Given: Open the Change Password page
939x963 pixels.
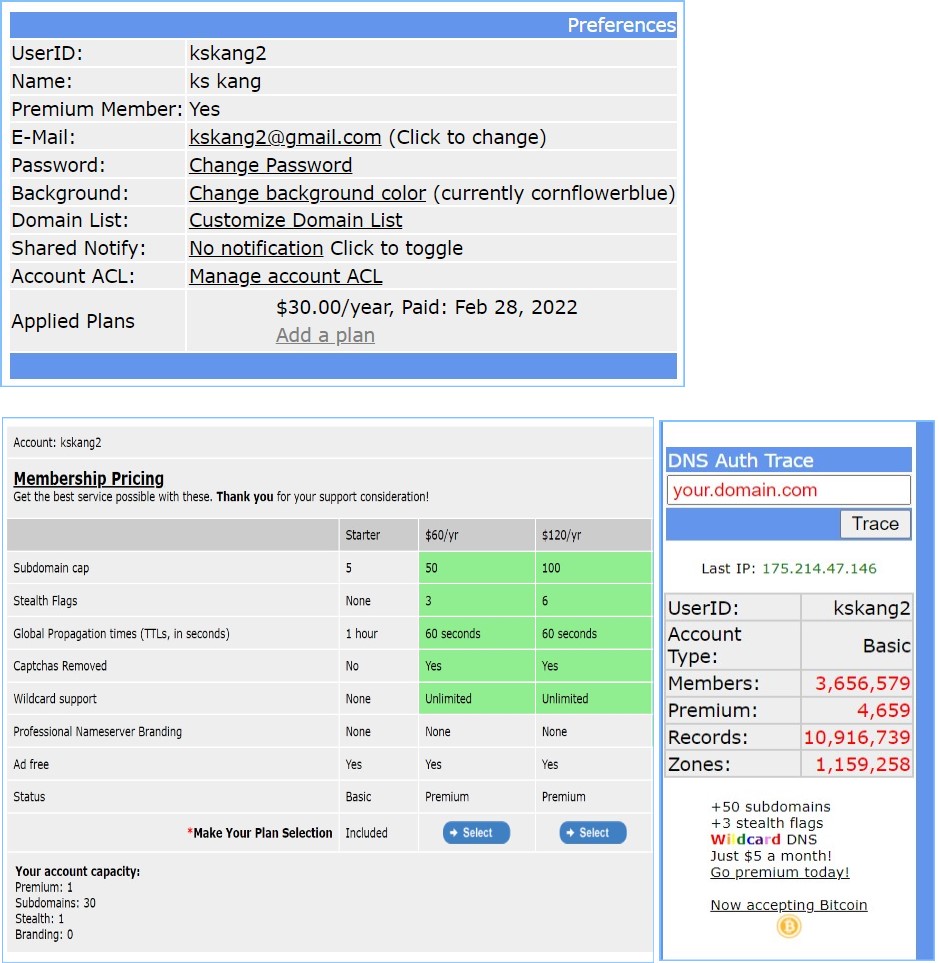Looking at the screenshot, I should pyautogui.click(x=270, y=165).
